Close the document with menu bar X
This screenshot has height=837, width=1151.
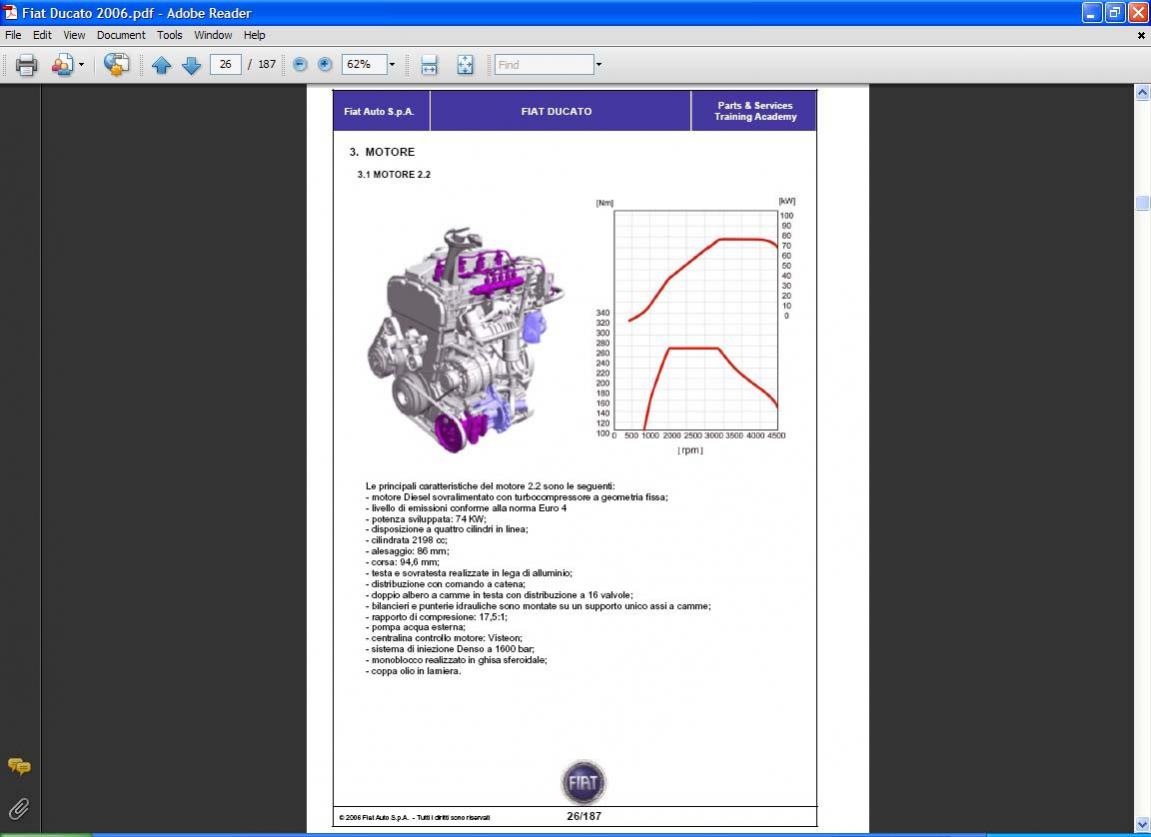(1141, 35)
